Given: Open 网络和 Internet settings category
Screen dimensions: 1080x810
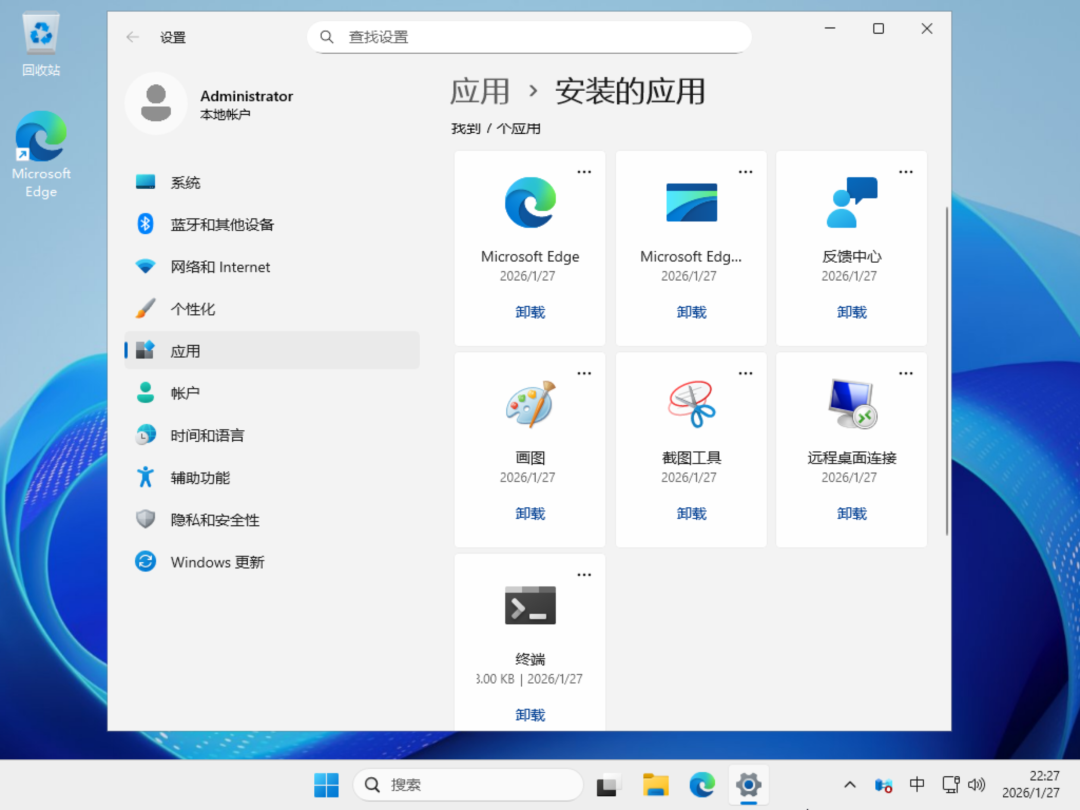Looking at the screenshot, I should tap(272, 267).
